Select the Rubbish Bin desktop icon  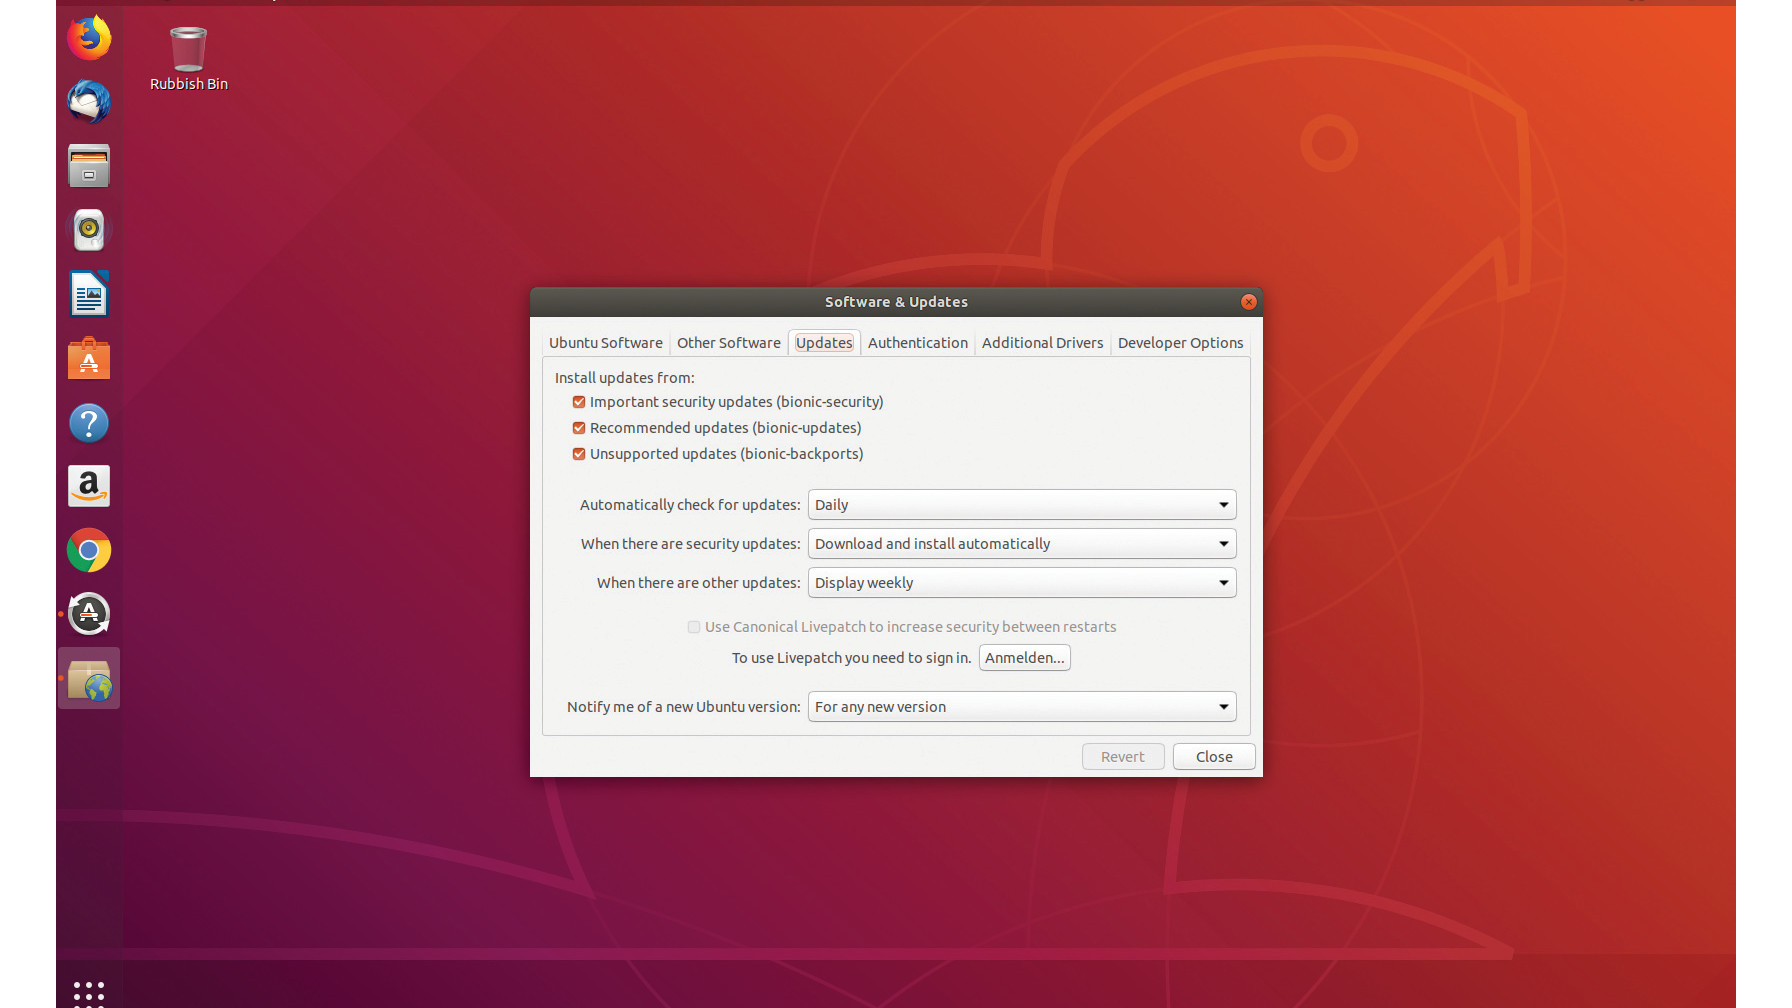(188, 59)
